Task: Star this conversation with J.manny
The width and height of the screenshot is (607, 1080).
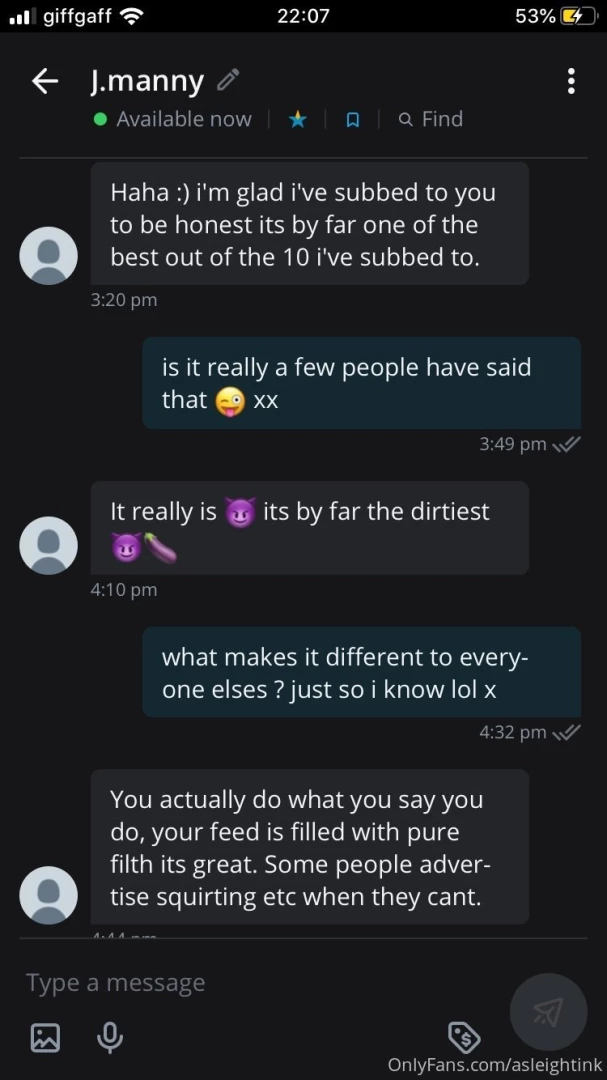Action: pyautogui.click(x=297, y=119)
